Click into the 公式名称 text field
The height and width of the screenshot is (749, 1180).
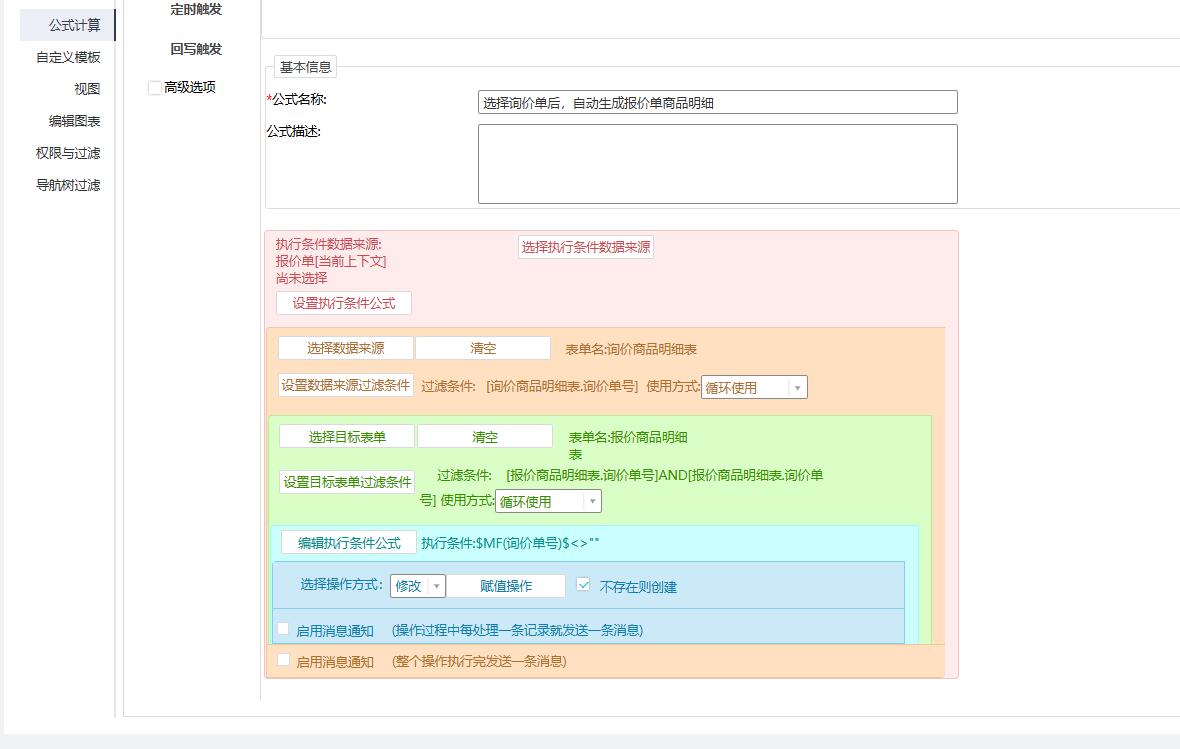[x=717, y=102]
